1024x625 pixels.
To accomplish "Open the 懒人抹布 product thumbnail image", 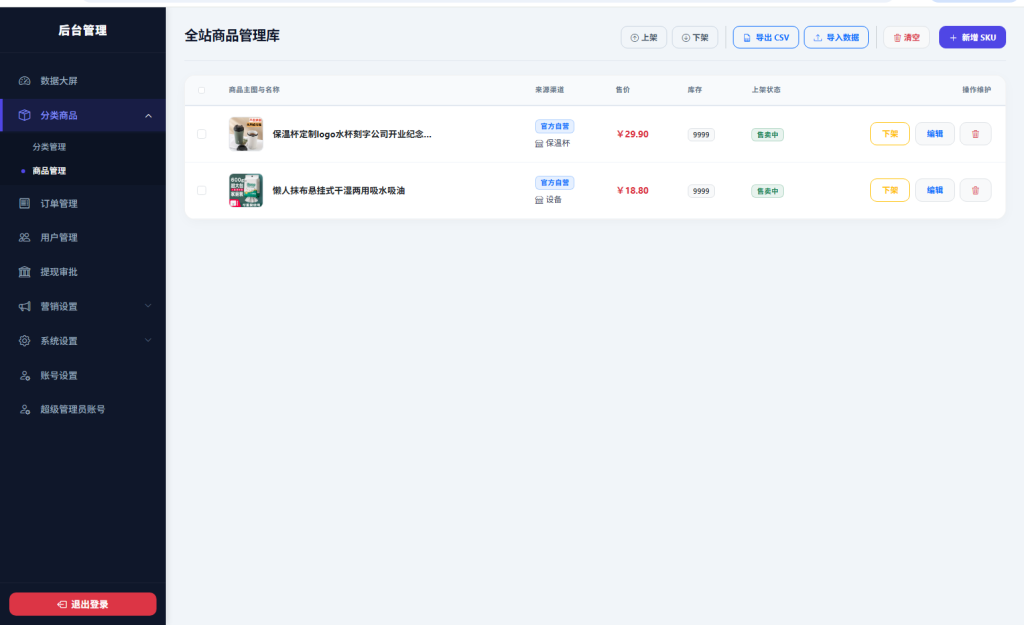I will 246,190.
